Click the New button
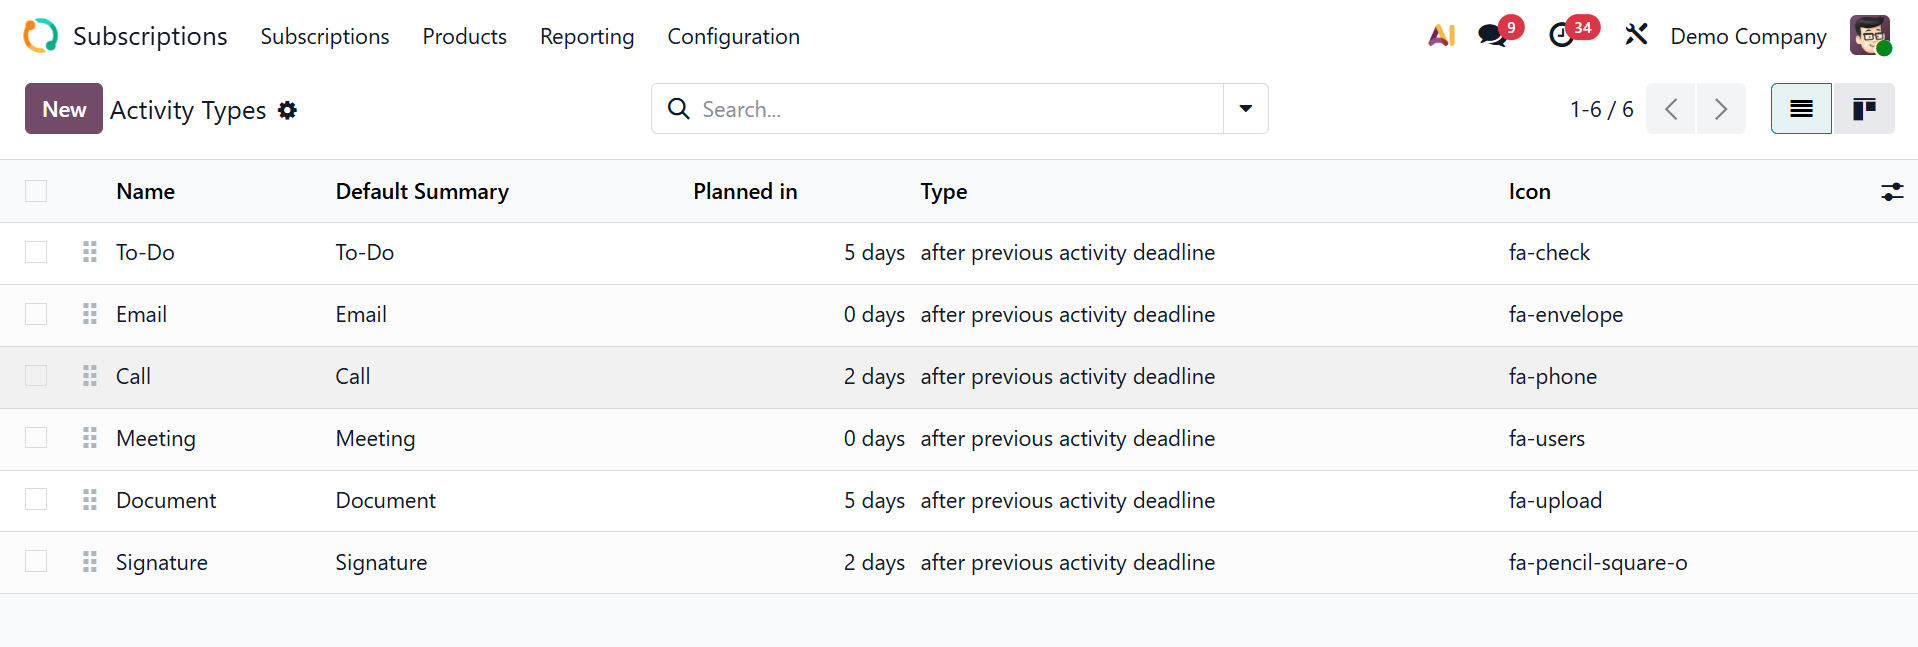Image resolution: width=1918 pixels, height=647 pixels. [64, 109]
